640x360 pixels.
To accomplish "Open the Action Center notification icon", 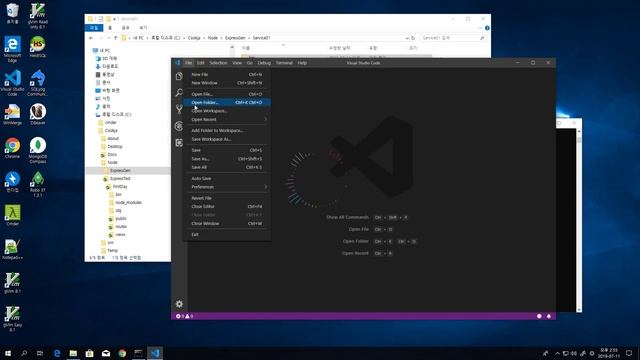I will pos(629,353).
